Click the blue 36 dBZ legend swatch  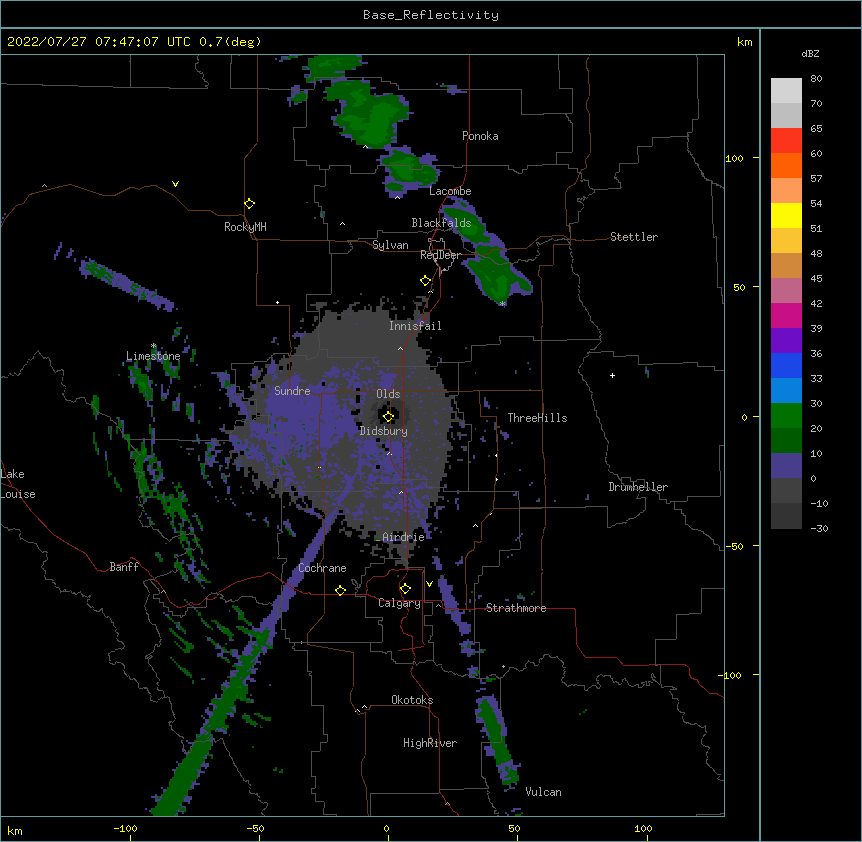[x=786, y=365]
